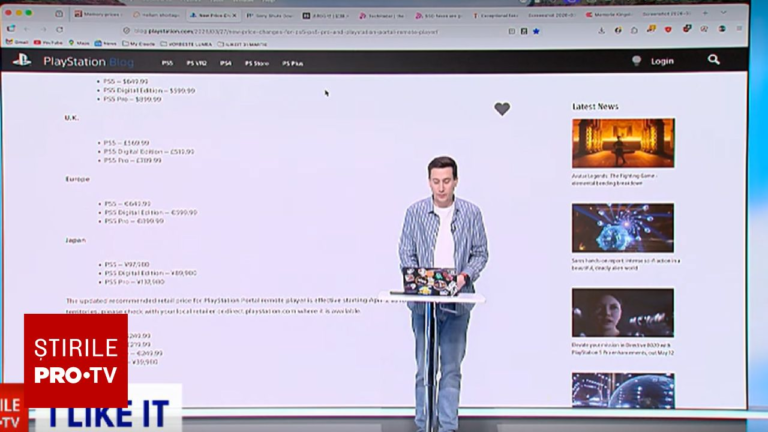Click the site information icon in address bar
The image size is (768, 432).
tap(126, 31)
